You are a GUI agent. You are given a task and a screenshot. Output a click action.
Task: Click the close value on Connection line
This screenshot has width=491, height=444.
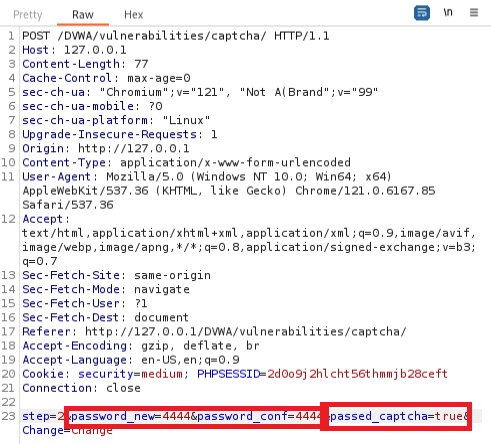click(x=123, y=388)
